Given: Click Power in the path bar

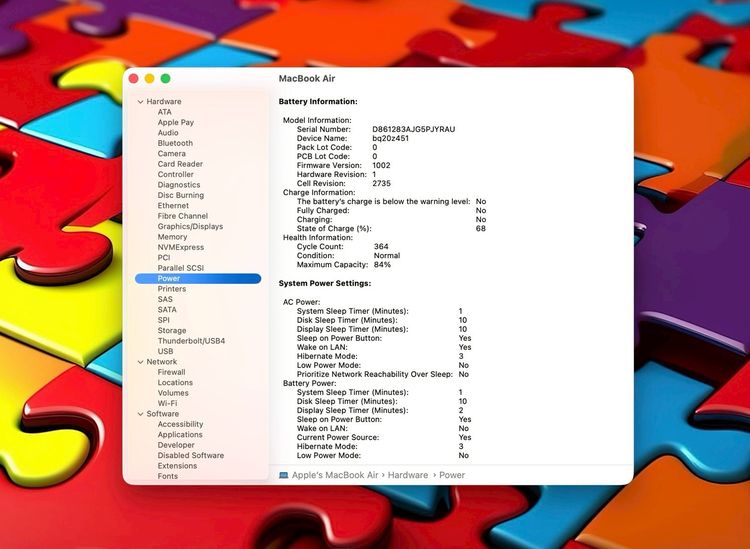Looking at the screenshot, I should [452, 475].
